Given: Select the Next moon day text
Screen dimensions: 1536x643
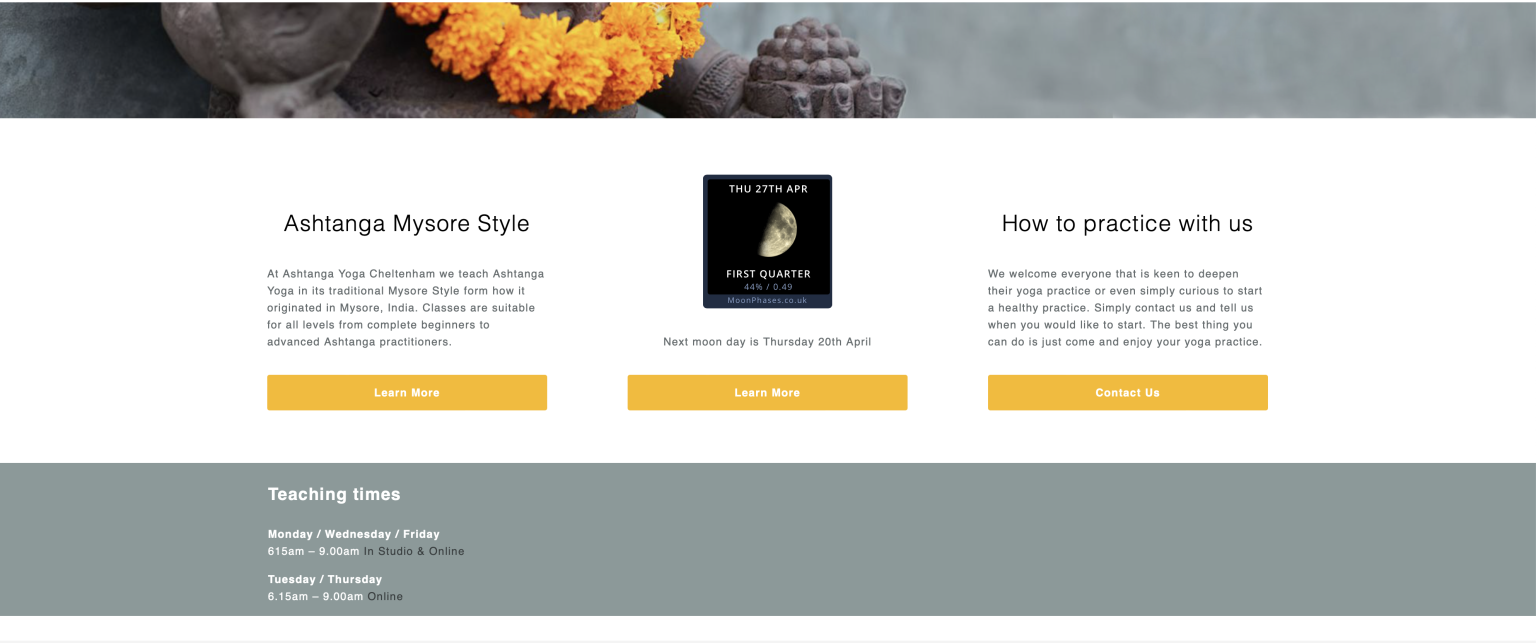Looking at the screenshot, I should (767, 342).
